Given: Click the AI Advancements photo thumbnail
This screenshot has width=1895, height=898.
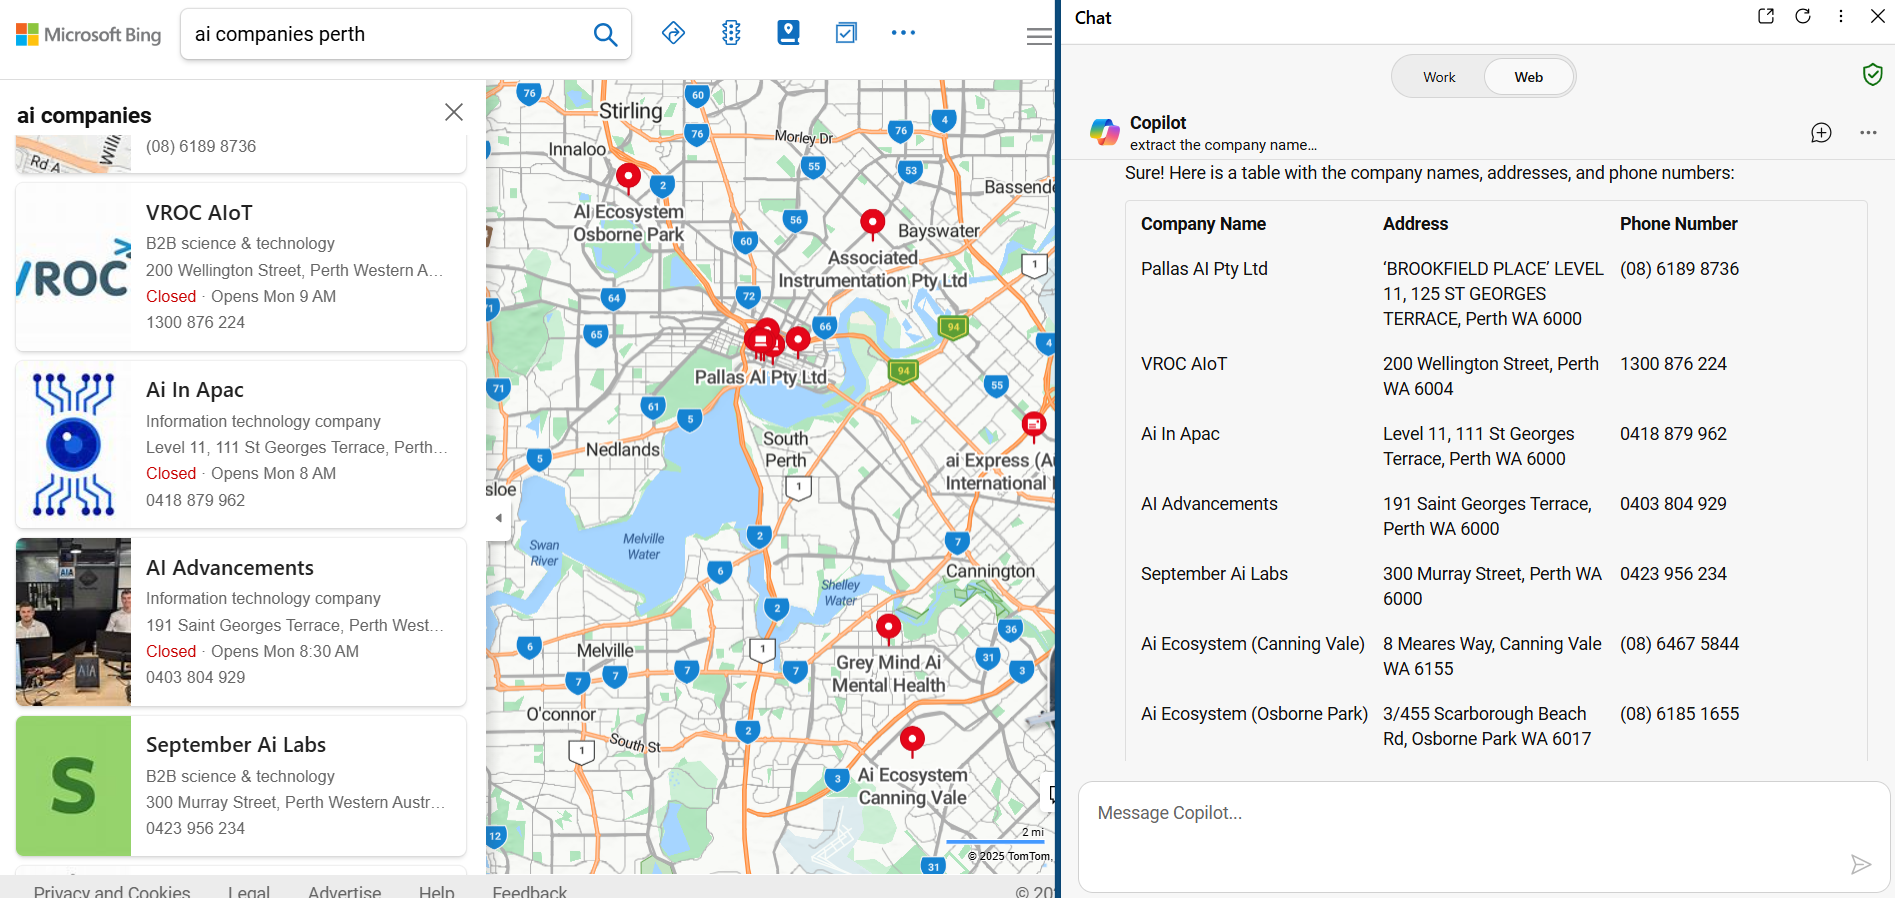Looking at the screenshot, I should coord(73,622).
